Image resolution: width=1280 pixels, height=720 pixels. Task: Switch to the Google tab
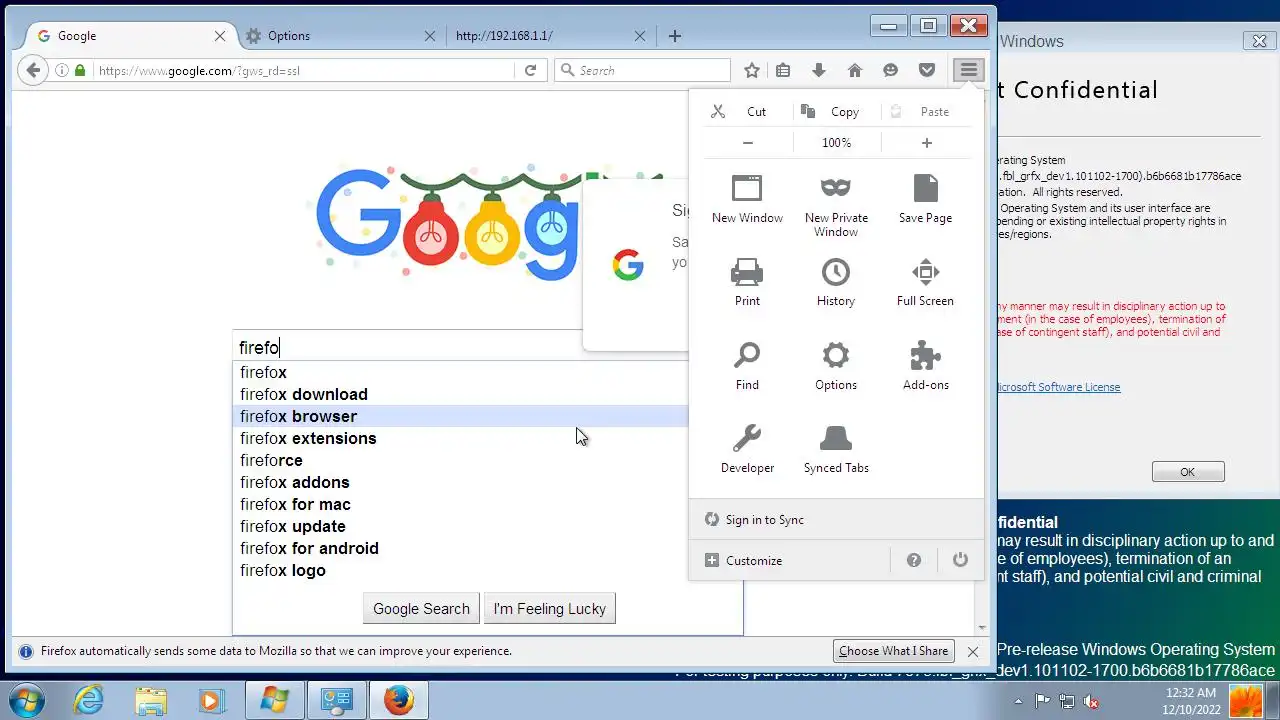125,36
